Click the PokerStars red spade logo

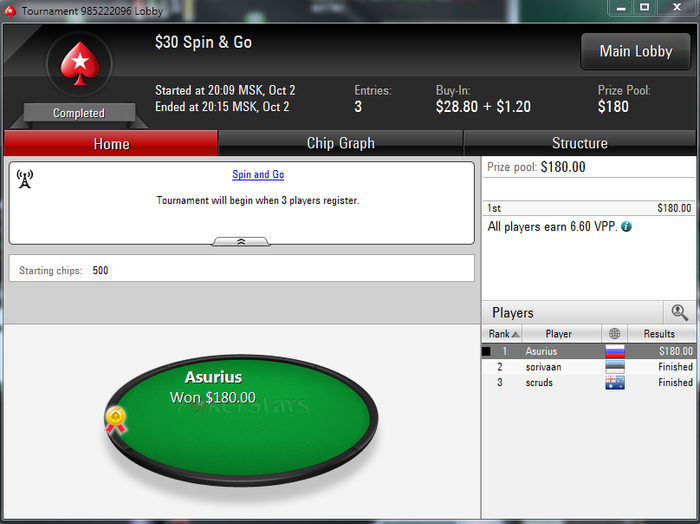pyautogui.click(x=80, y=63)
